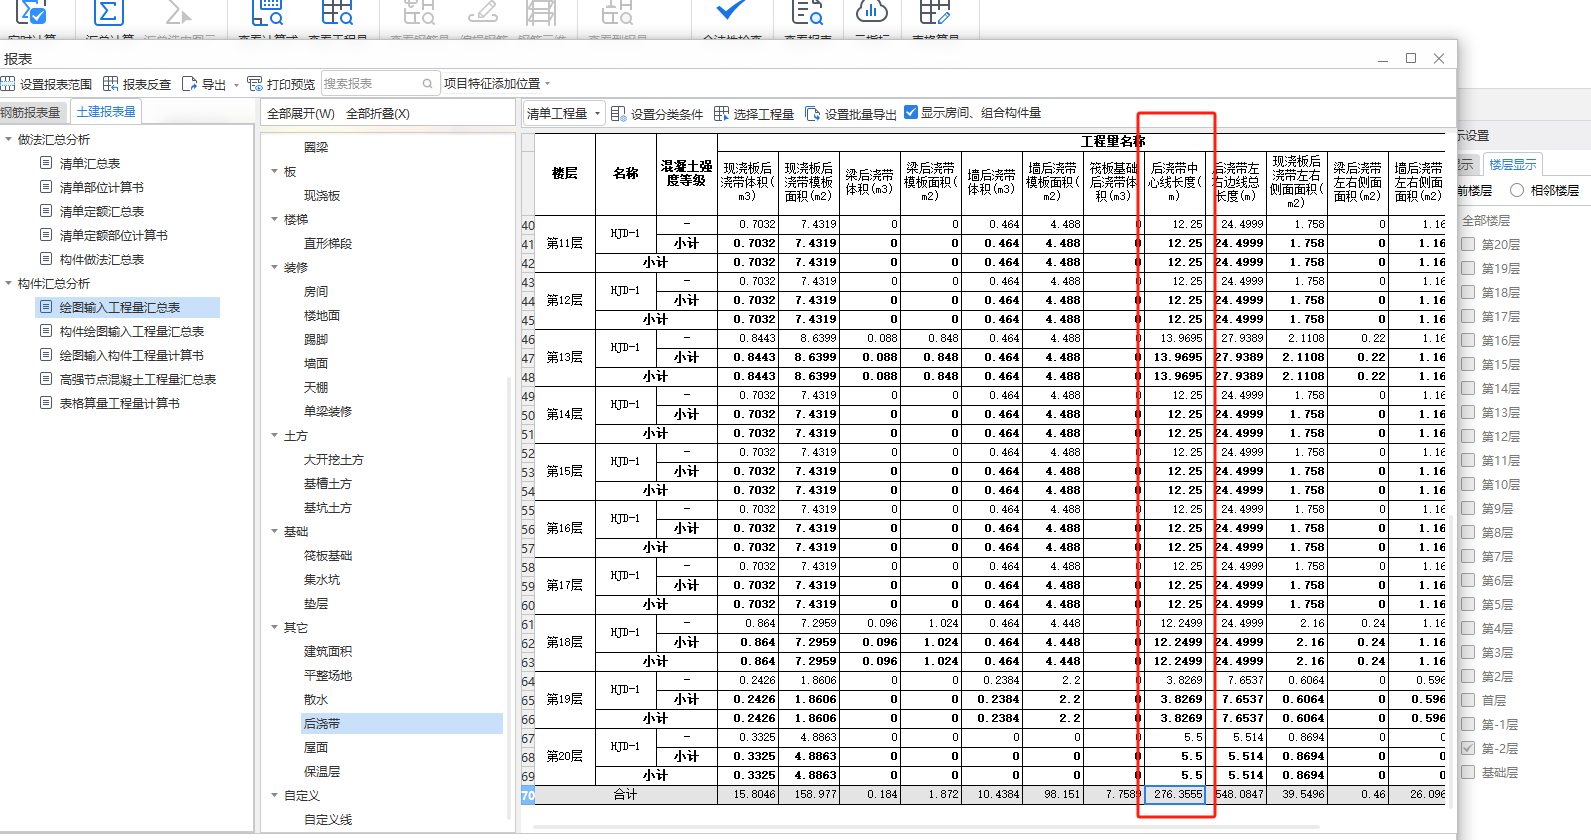Click the 导出 export icon
1591x840 pixels.
tap(189, 84)
